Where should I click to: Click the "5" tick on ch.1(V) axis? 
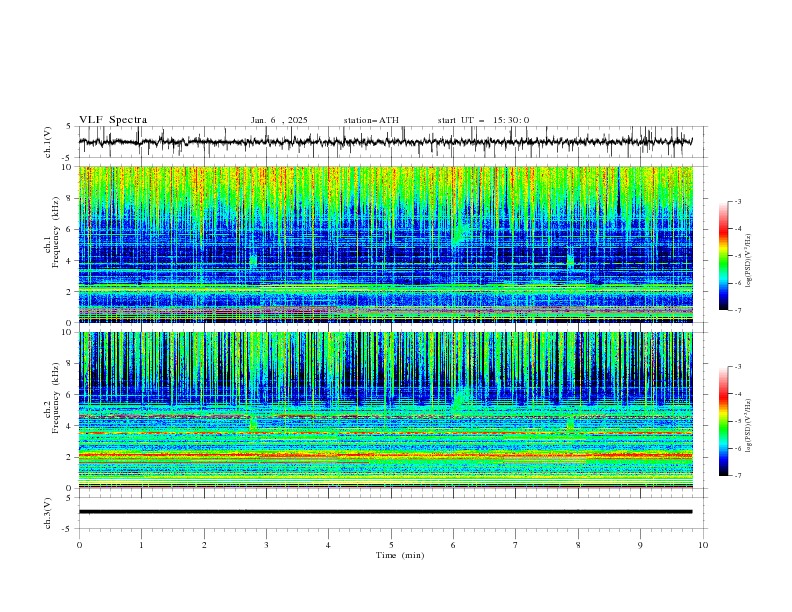(x=69, y=127)
